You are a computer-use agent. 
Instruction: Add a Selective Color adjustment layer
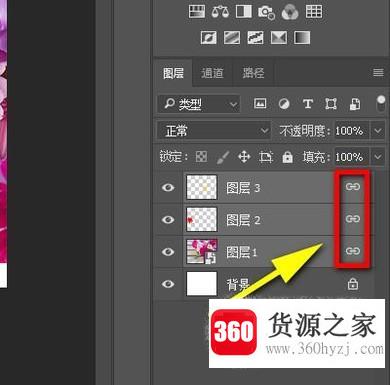click(279, 37)
